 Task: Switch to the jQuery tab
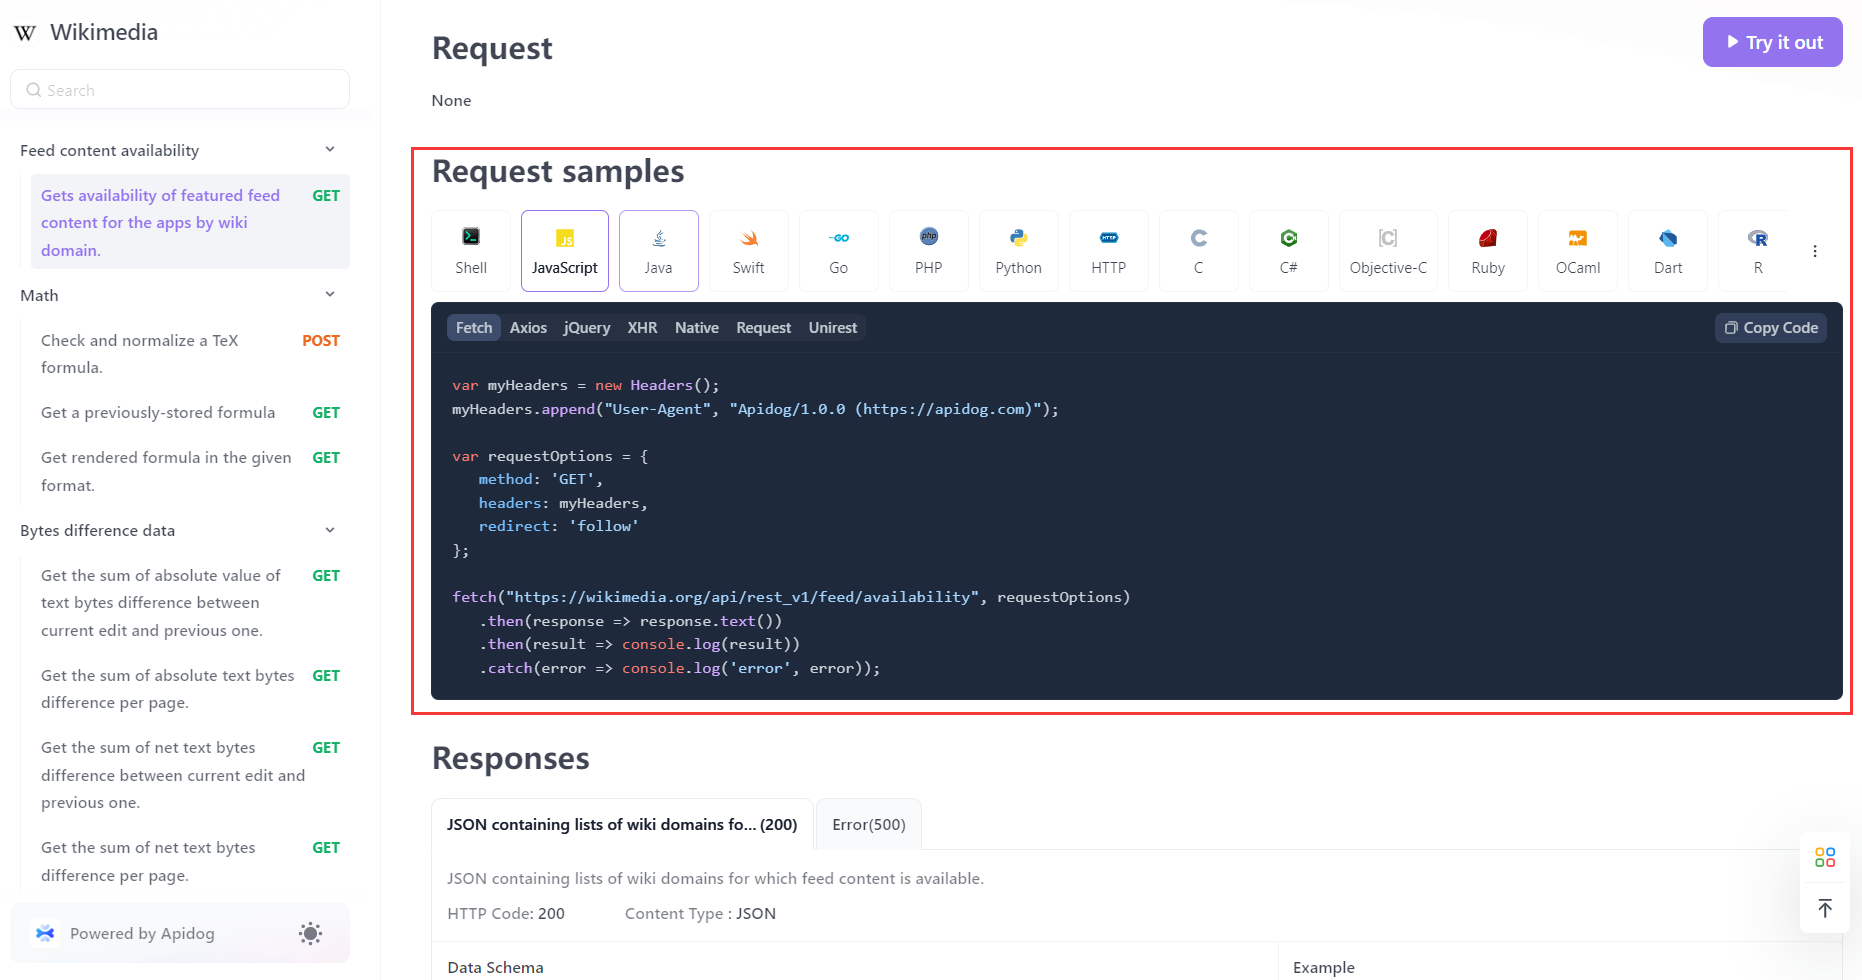(587, 328)
